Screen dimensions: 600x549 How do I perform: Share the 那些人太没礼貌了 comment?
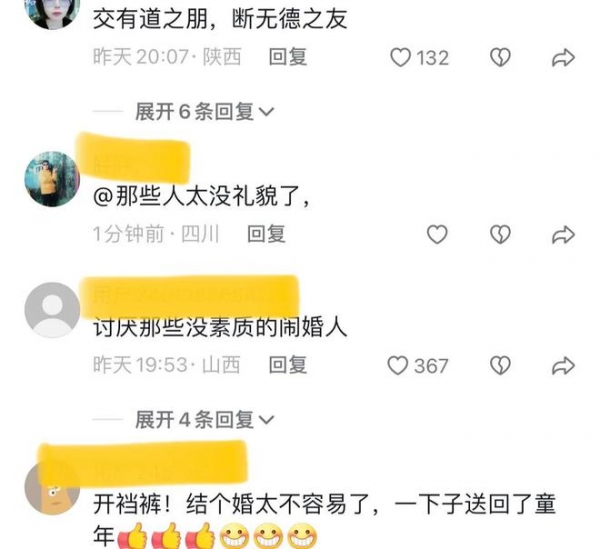tap(563, 235)
